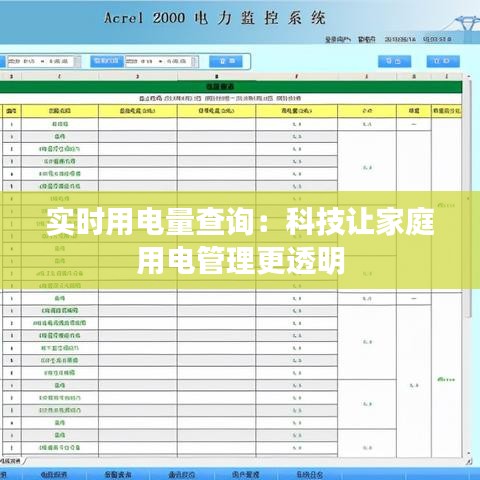Click the 导出 export button
Viewport: 480px width, 480px height.
click(x=394, y=61)
